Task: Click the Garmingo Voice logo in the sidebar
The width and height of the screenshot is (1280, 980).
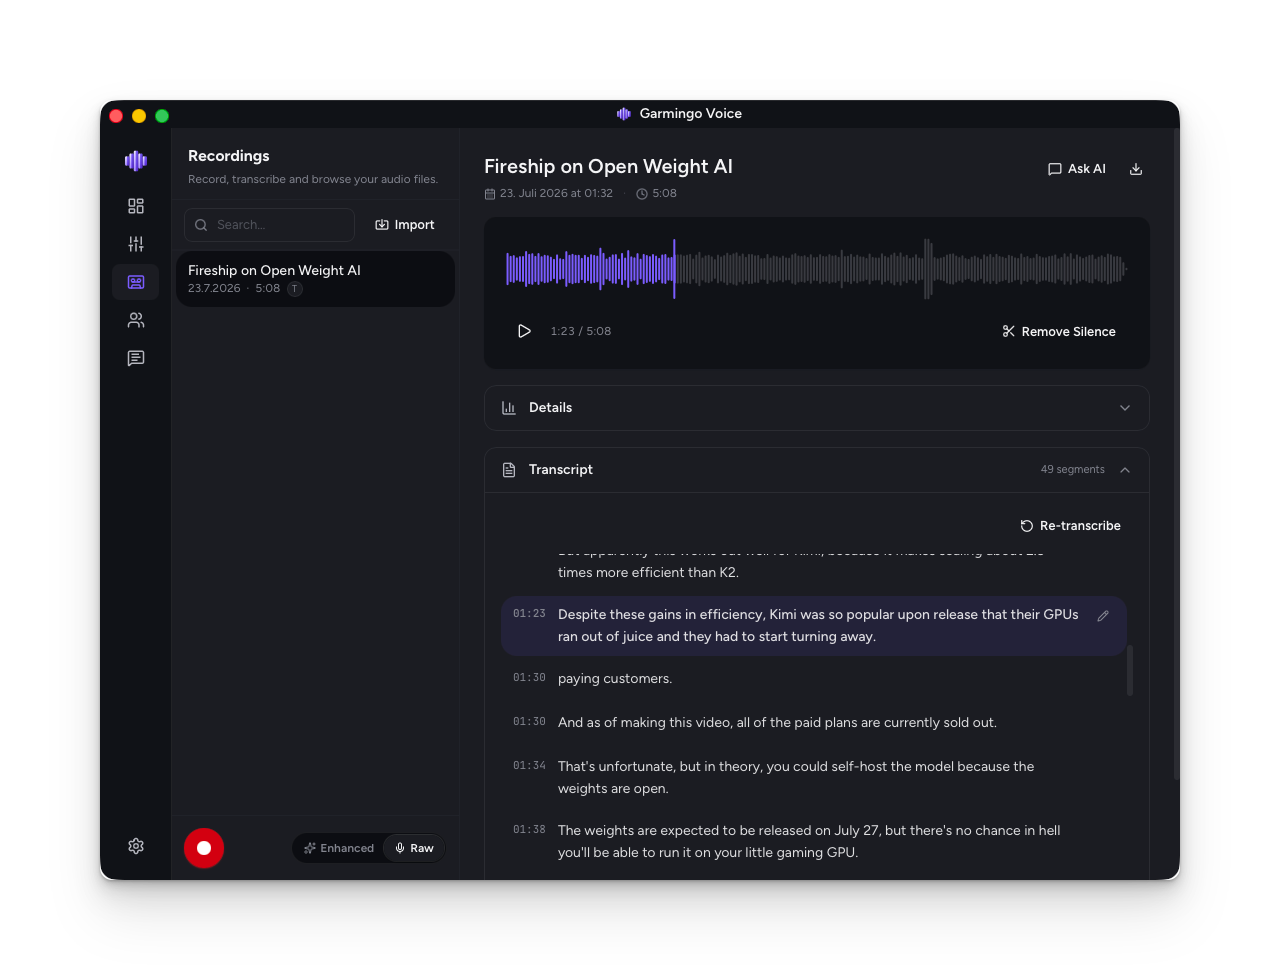Action: pyautogui.click(x=136, y=161)
